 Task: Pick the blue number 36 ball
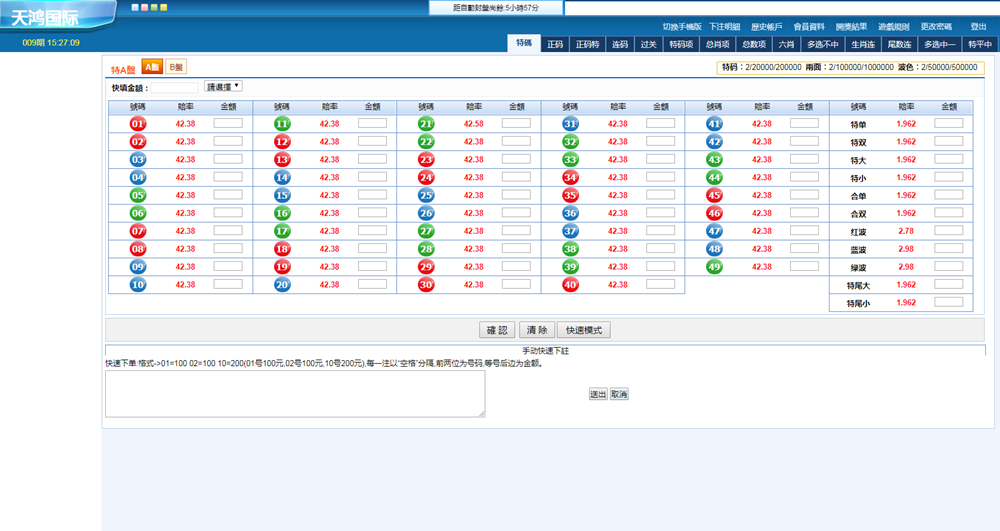coord(570,214)
